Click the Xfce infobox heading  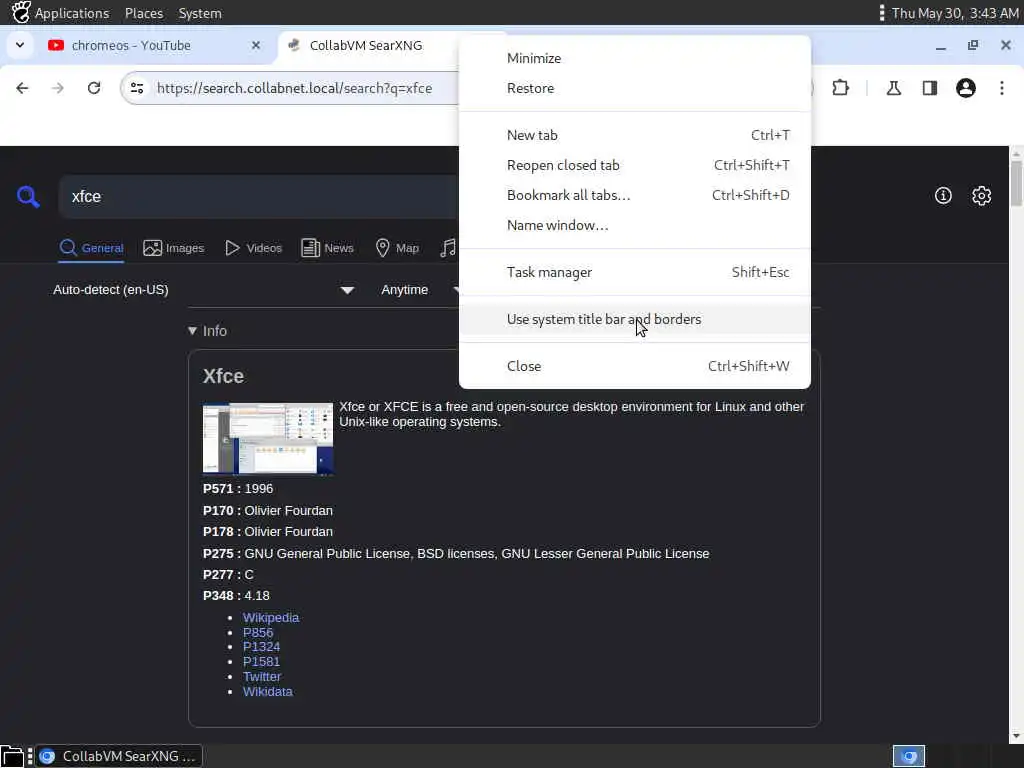coord(223,376)
